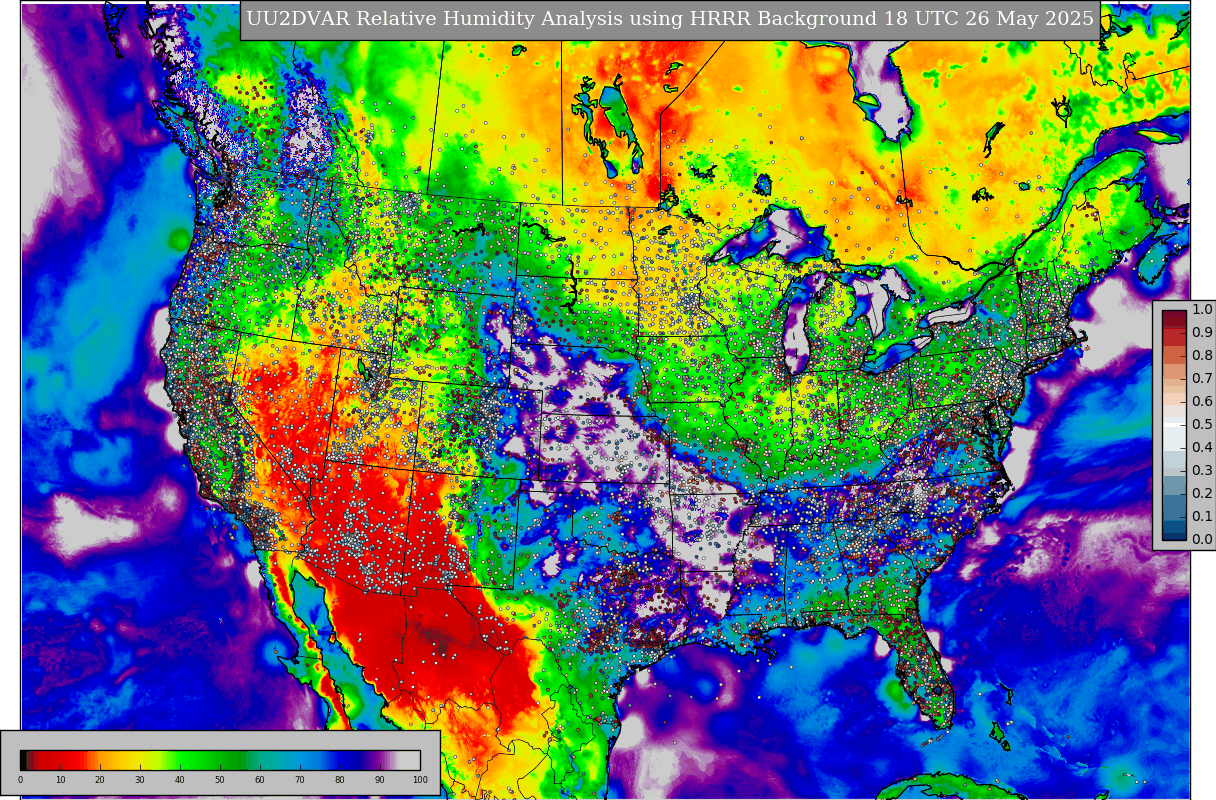Click the 0.1 label on right colorbar
The width and height of the screenshot is (1216, 800).
pyautogui.click(x=1202, y=517)
